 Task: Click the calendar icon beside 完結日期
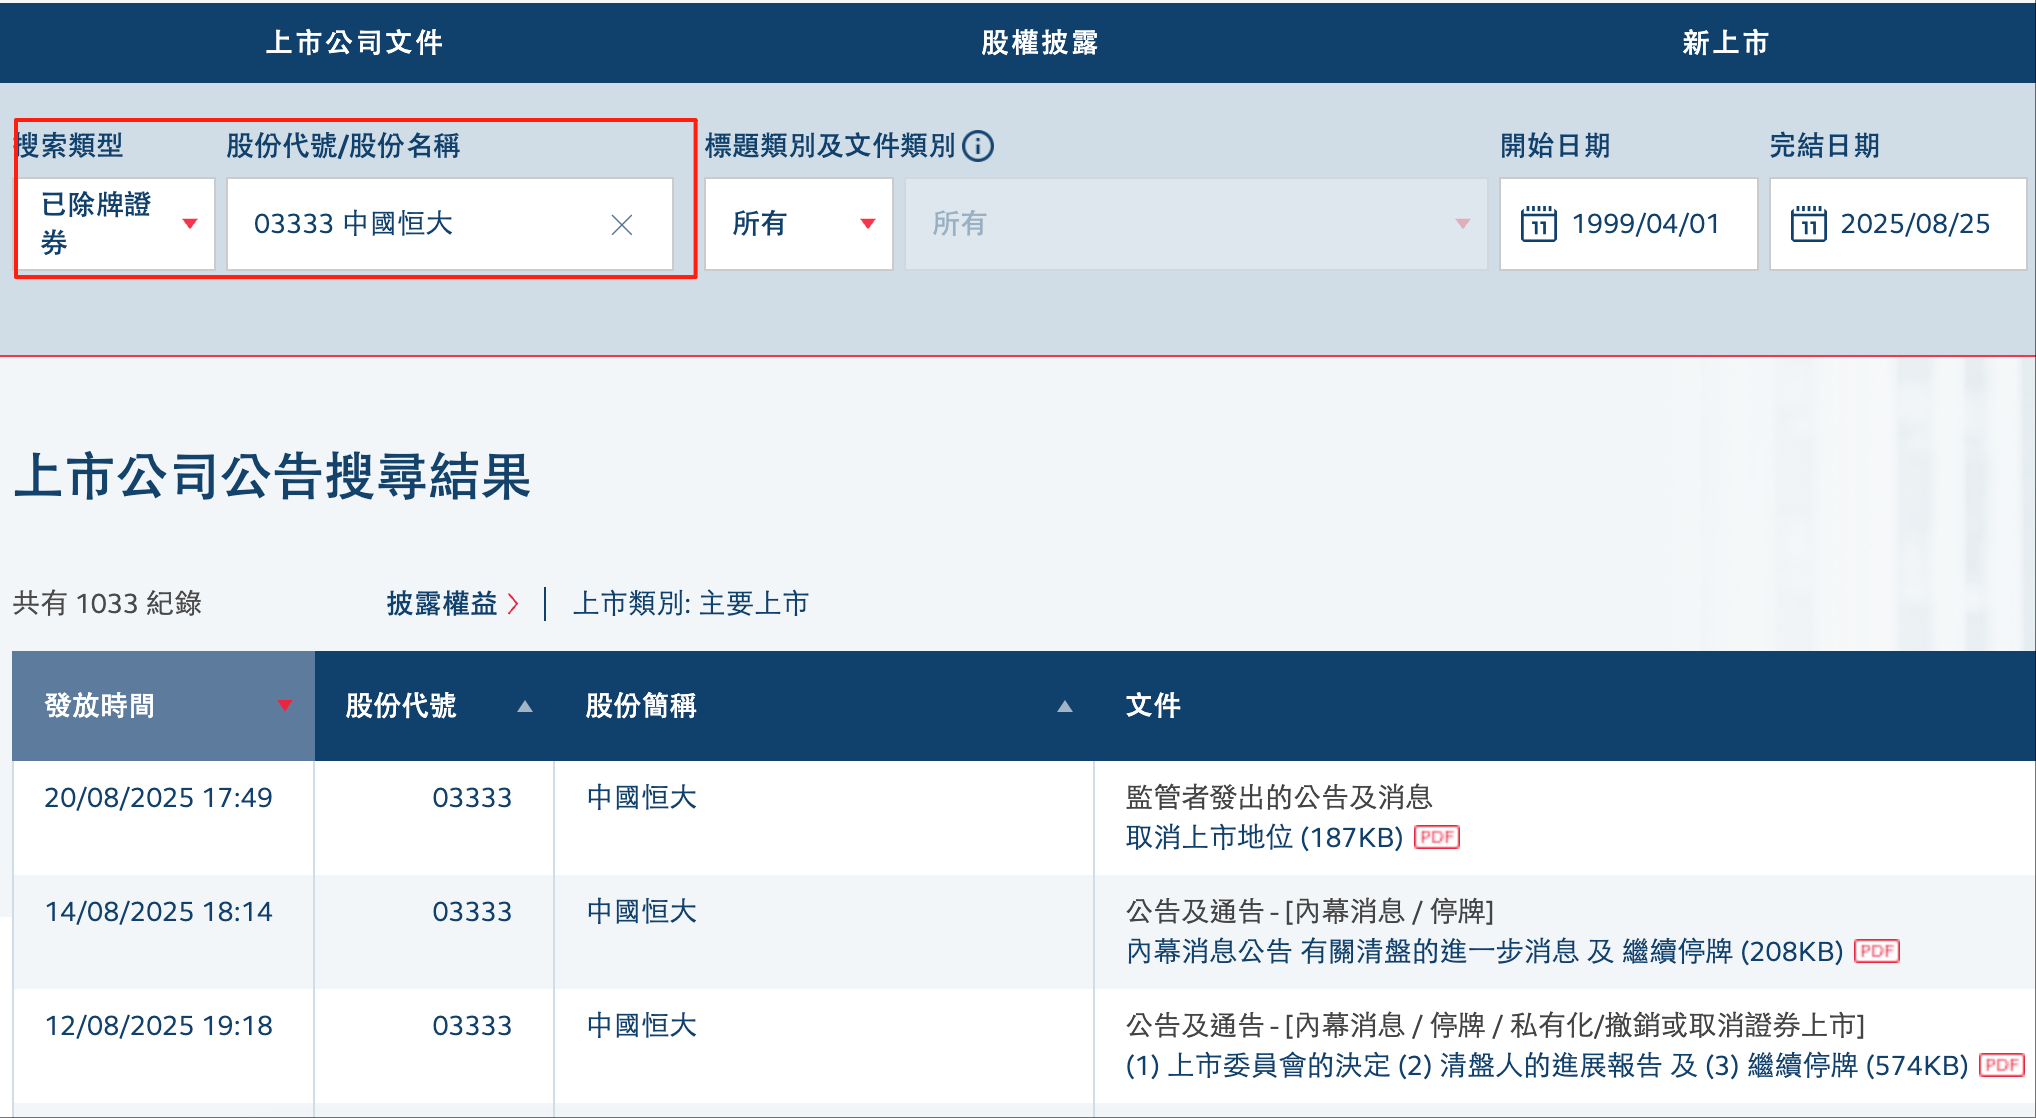(x=1810, y=224)
